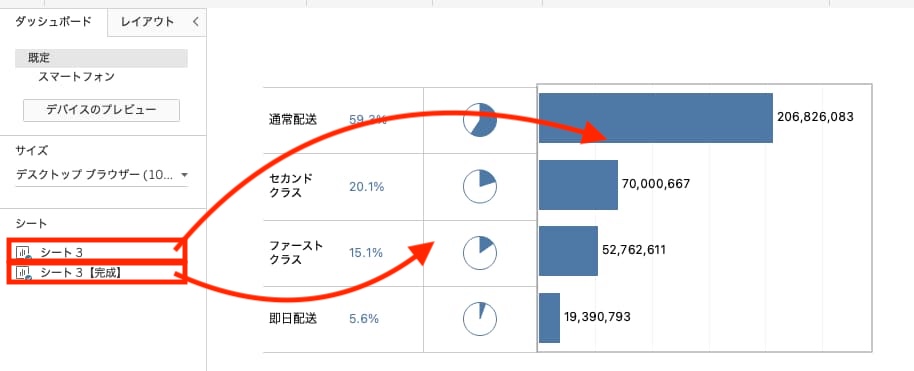
Task: Switch to the ダッシュボード tab
Action: 53,22
